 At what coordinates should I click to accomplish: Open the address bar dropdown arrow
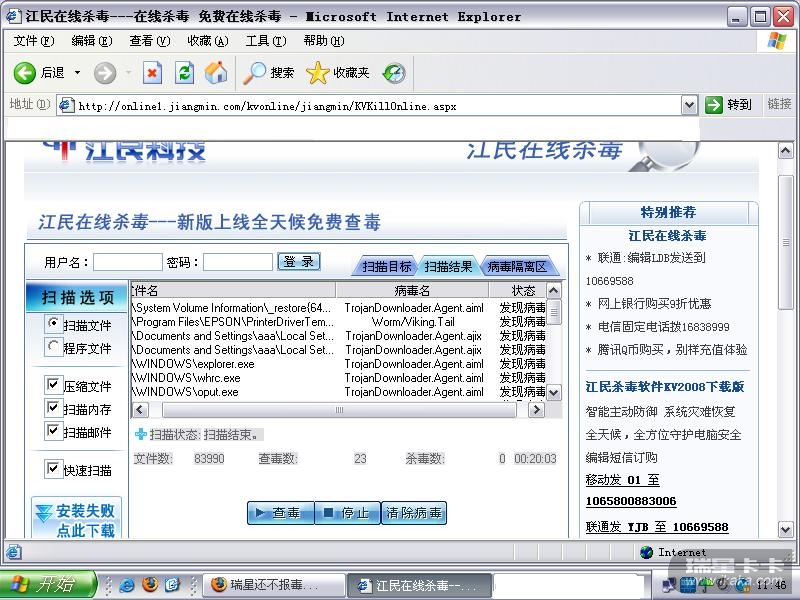click(x=689, y=105)
